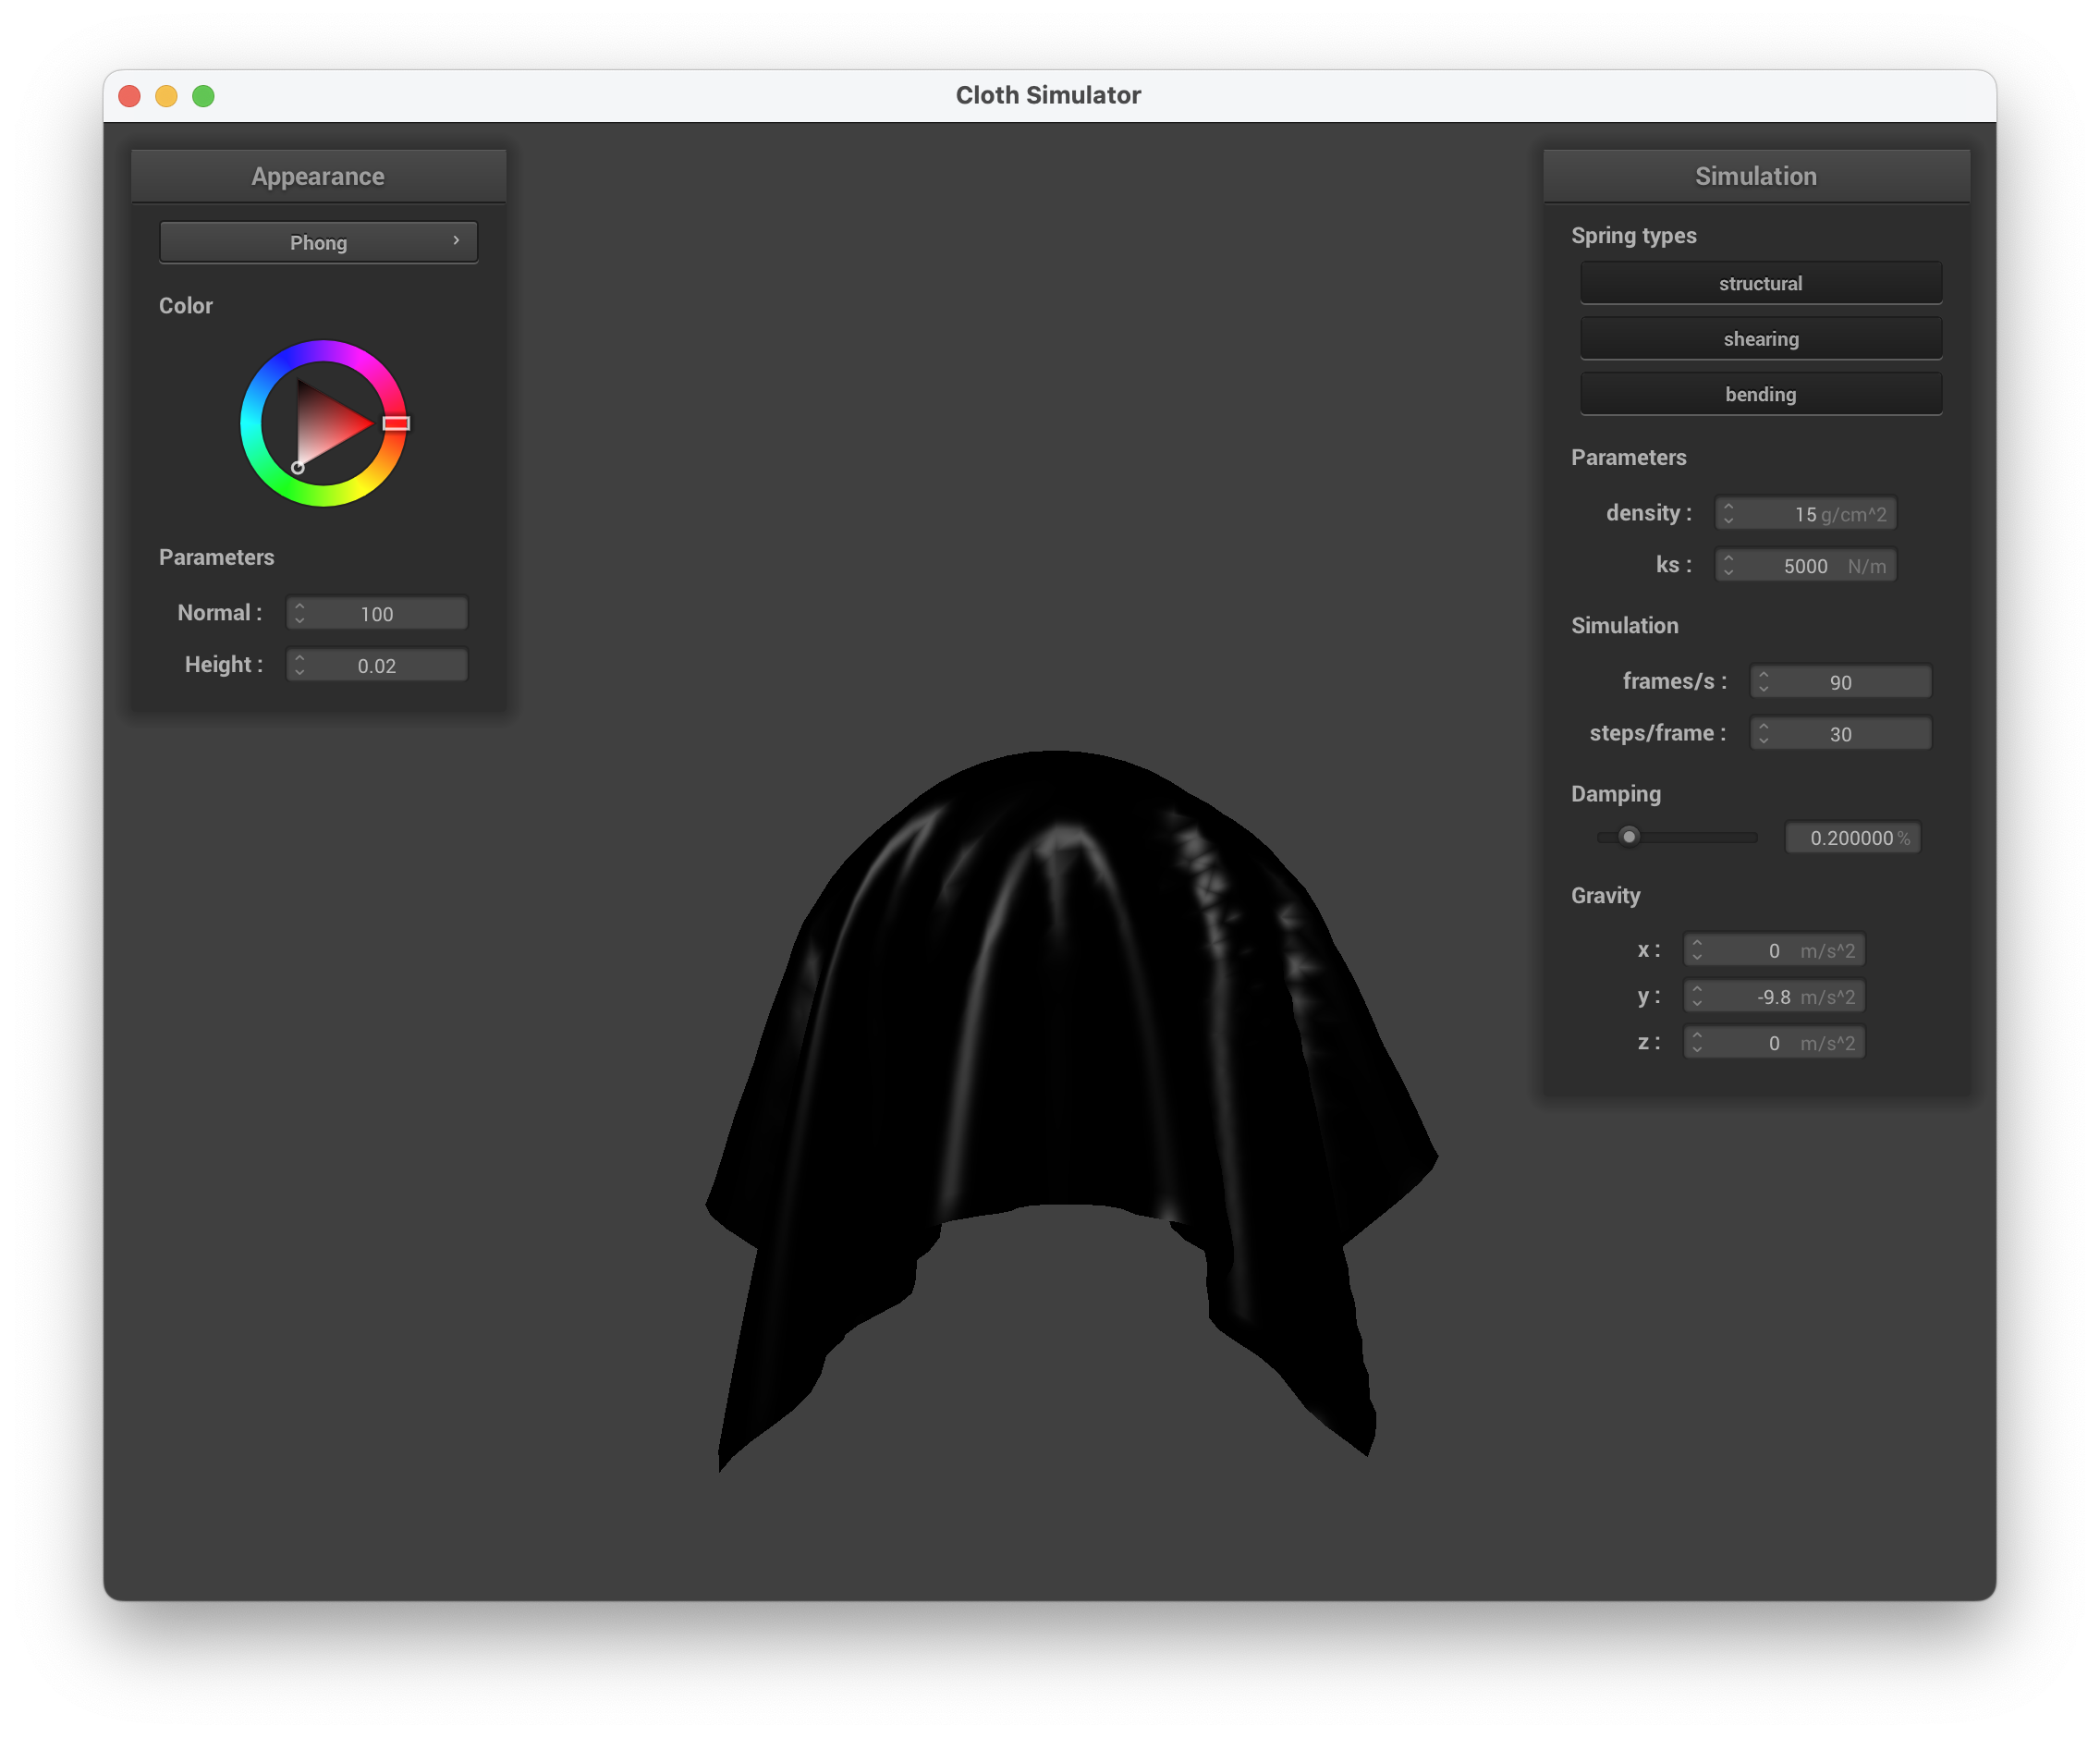
Task: Open the Phong shader dropdown
Action: [318, 243]
